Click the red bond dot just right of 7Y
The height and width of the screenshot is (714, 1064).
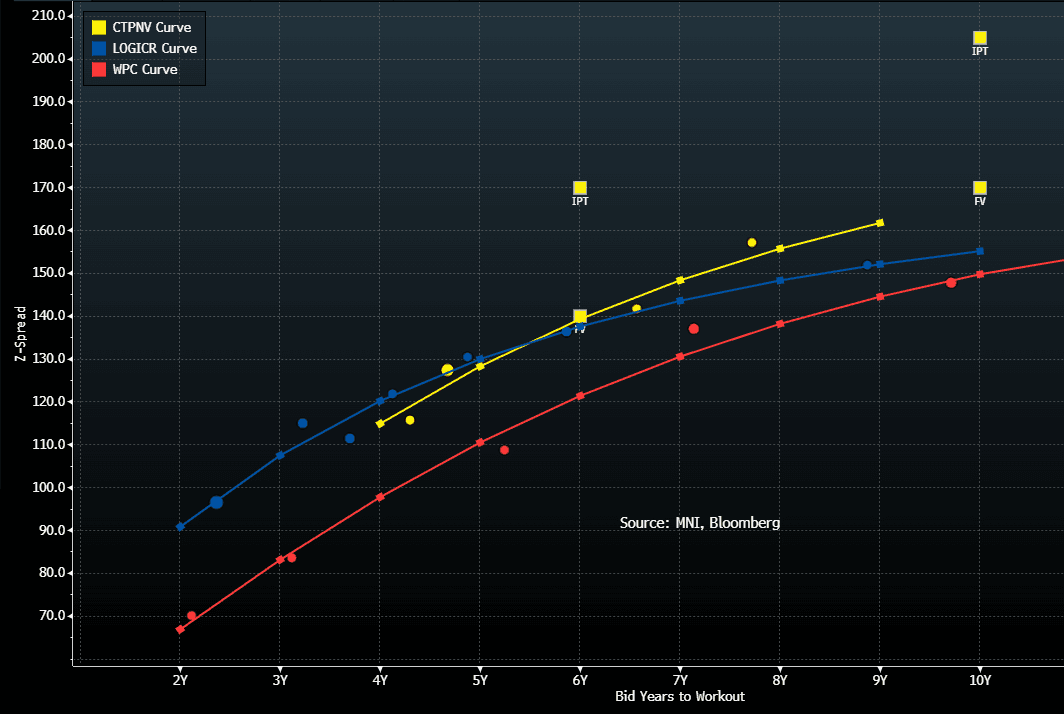click(x=694, y=329)
